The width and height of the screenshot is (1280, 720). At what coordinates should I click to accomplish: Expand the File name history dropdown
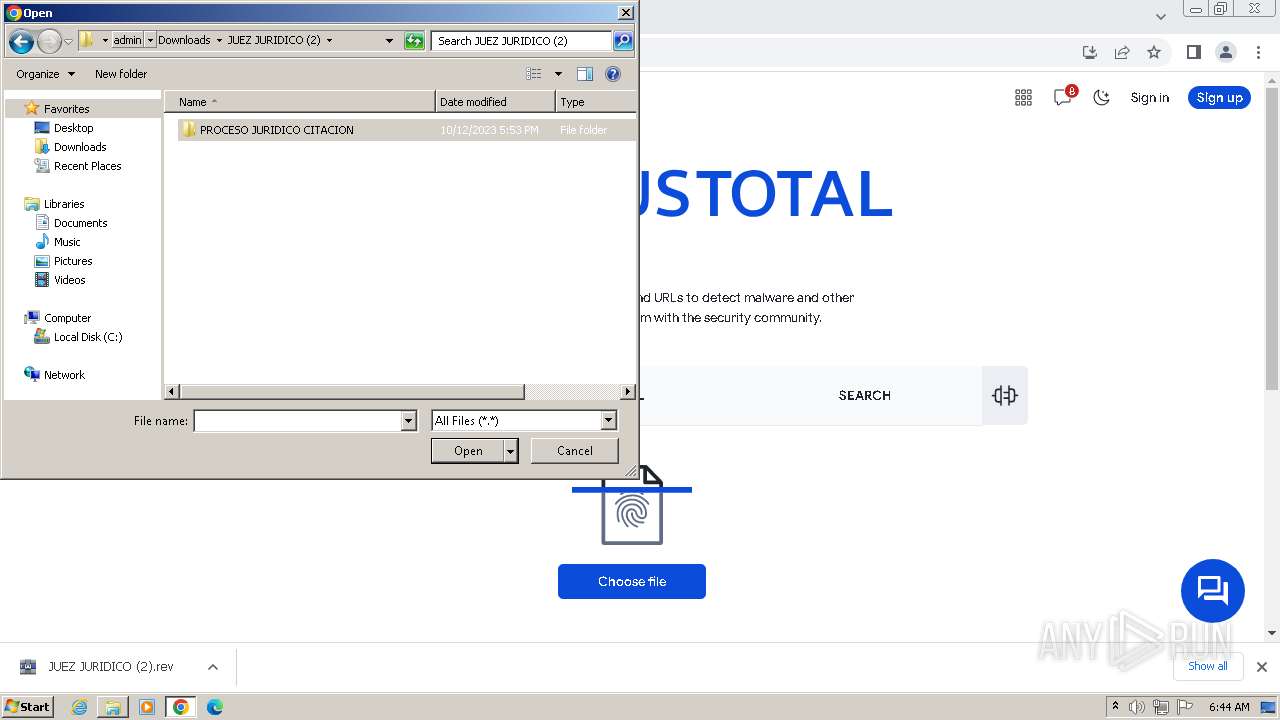tap(408, 421)
